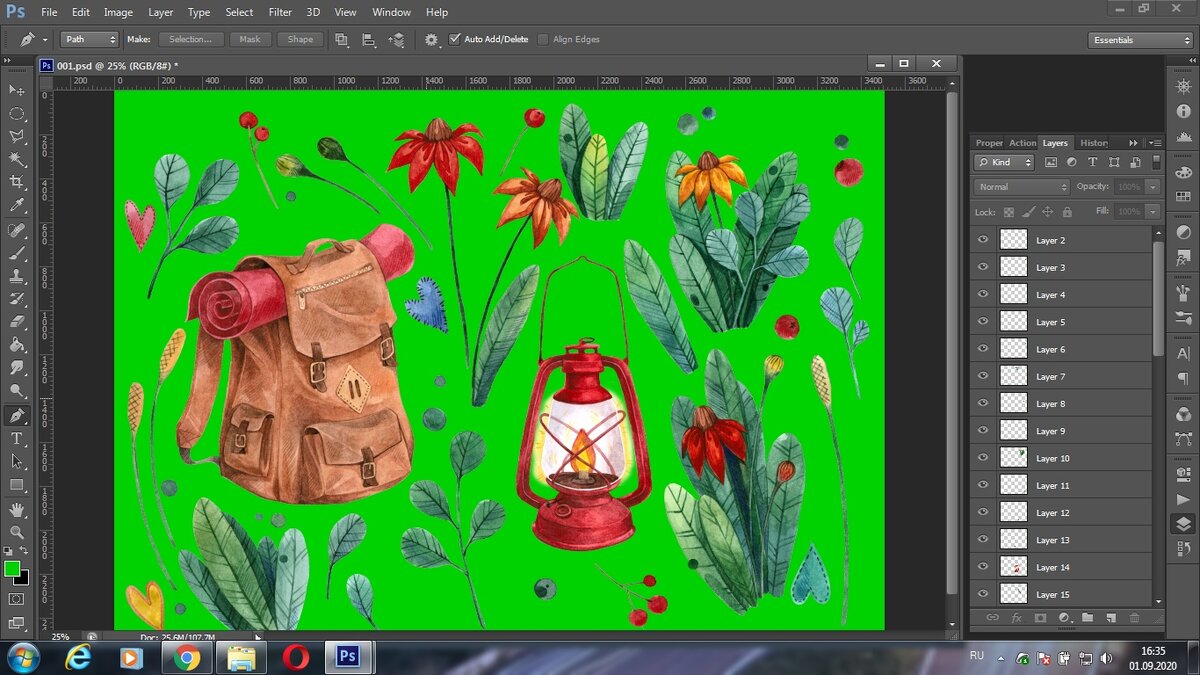Click the Shape button in options bar

click(300, 40)
